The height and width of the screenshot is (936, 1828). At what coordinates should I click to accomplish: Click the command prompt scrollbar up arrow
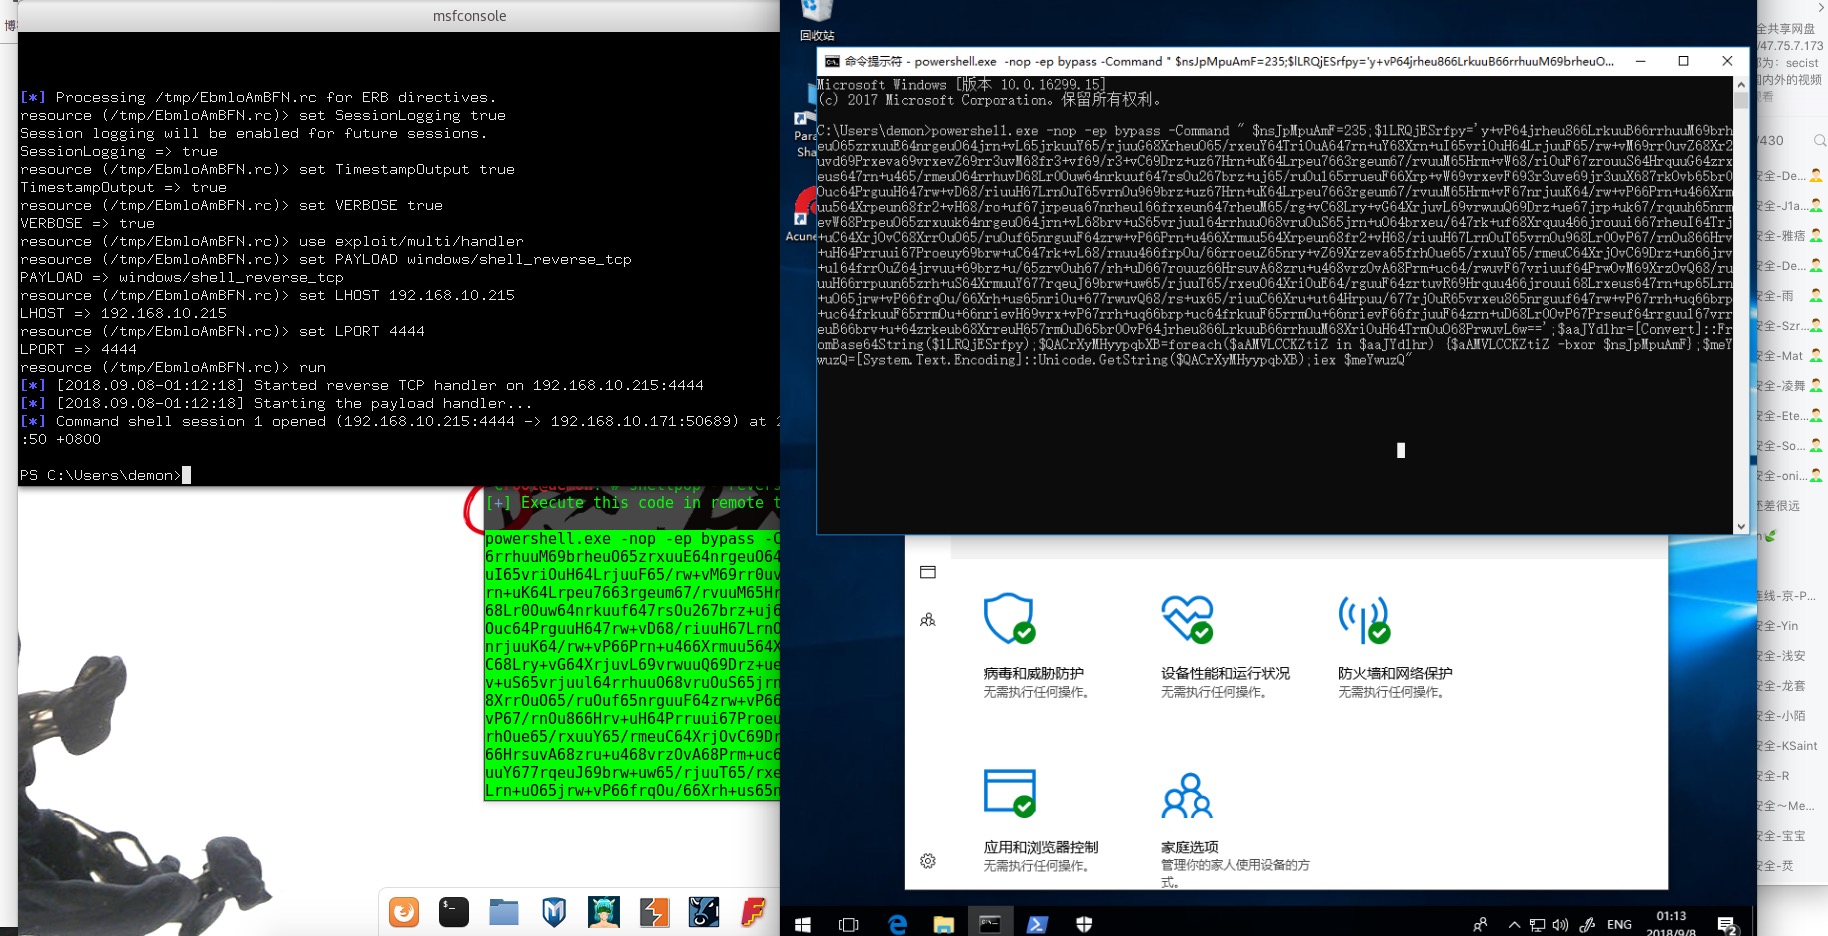[1741, 85]
